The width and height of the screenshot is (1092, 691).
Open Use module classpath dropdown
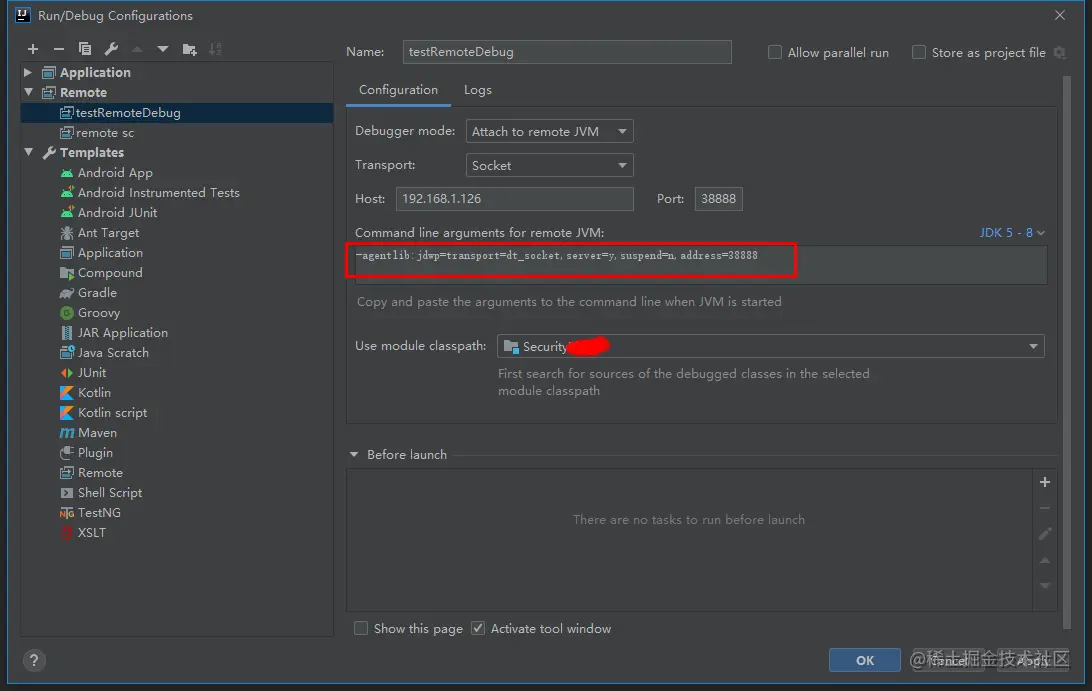pyautogui.click(x=770, y=346)
